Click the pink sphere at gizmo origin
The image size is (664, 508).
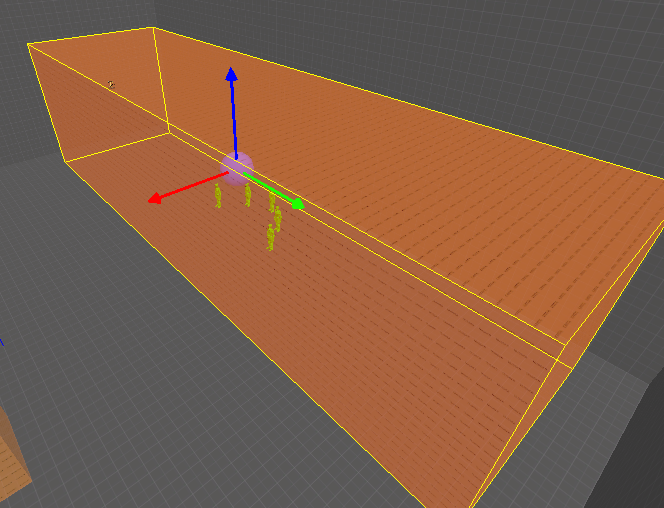coord(236,168)
